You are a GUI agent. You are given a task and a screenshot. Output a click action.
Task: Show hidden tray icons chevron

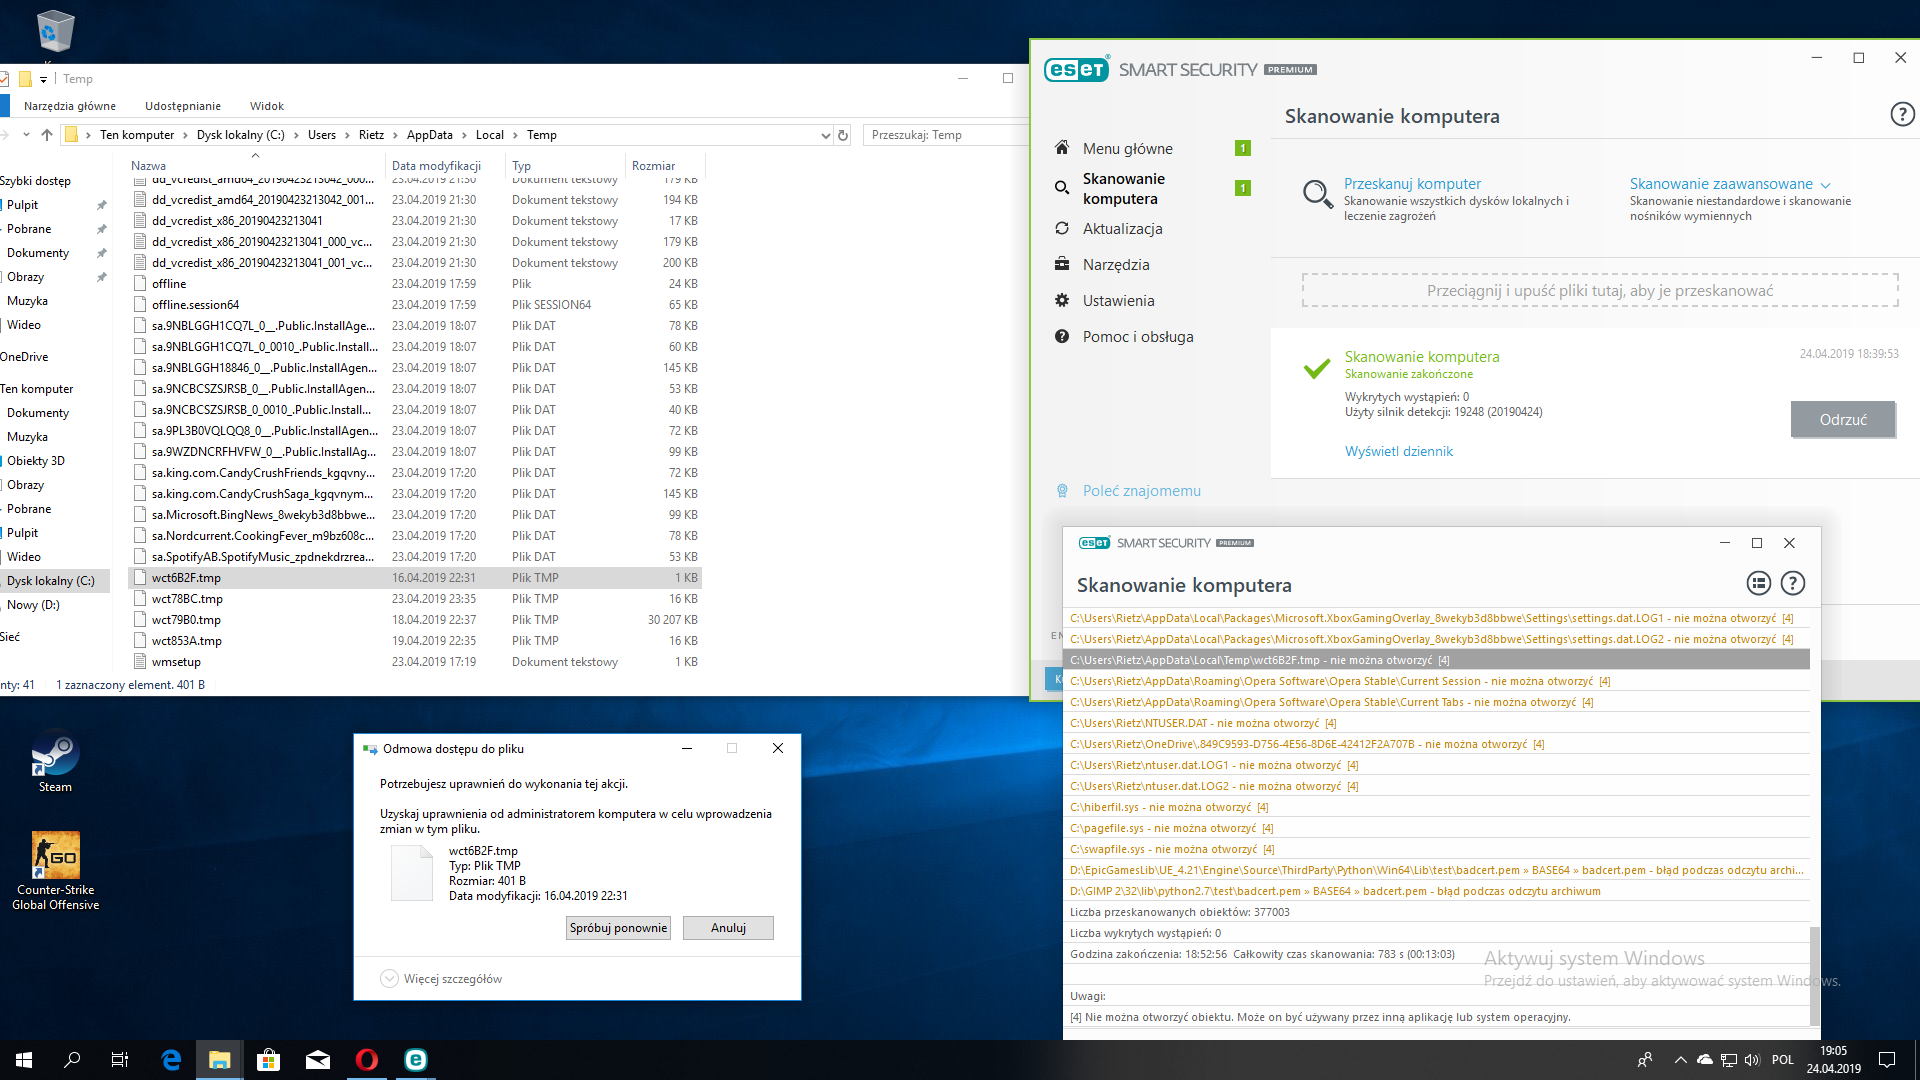(x=1680, y=1060)
